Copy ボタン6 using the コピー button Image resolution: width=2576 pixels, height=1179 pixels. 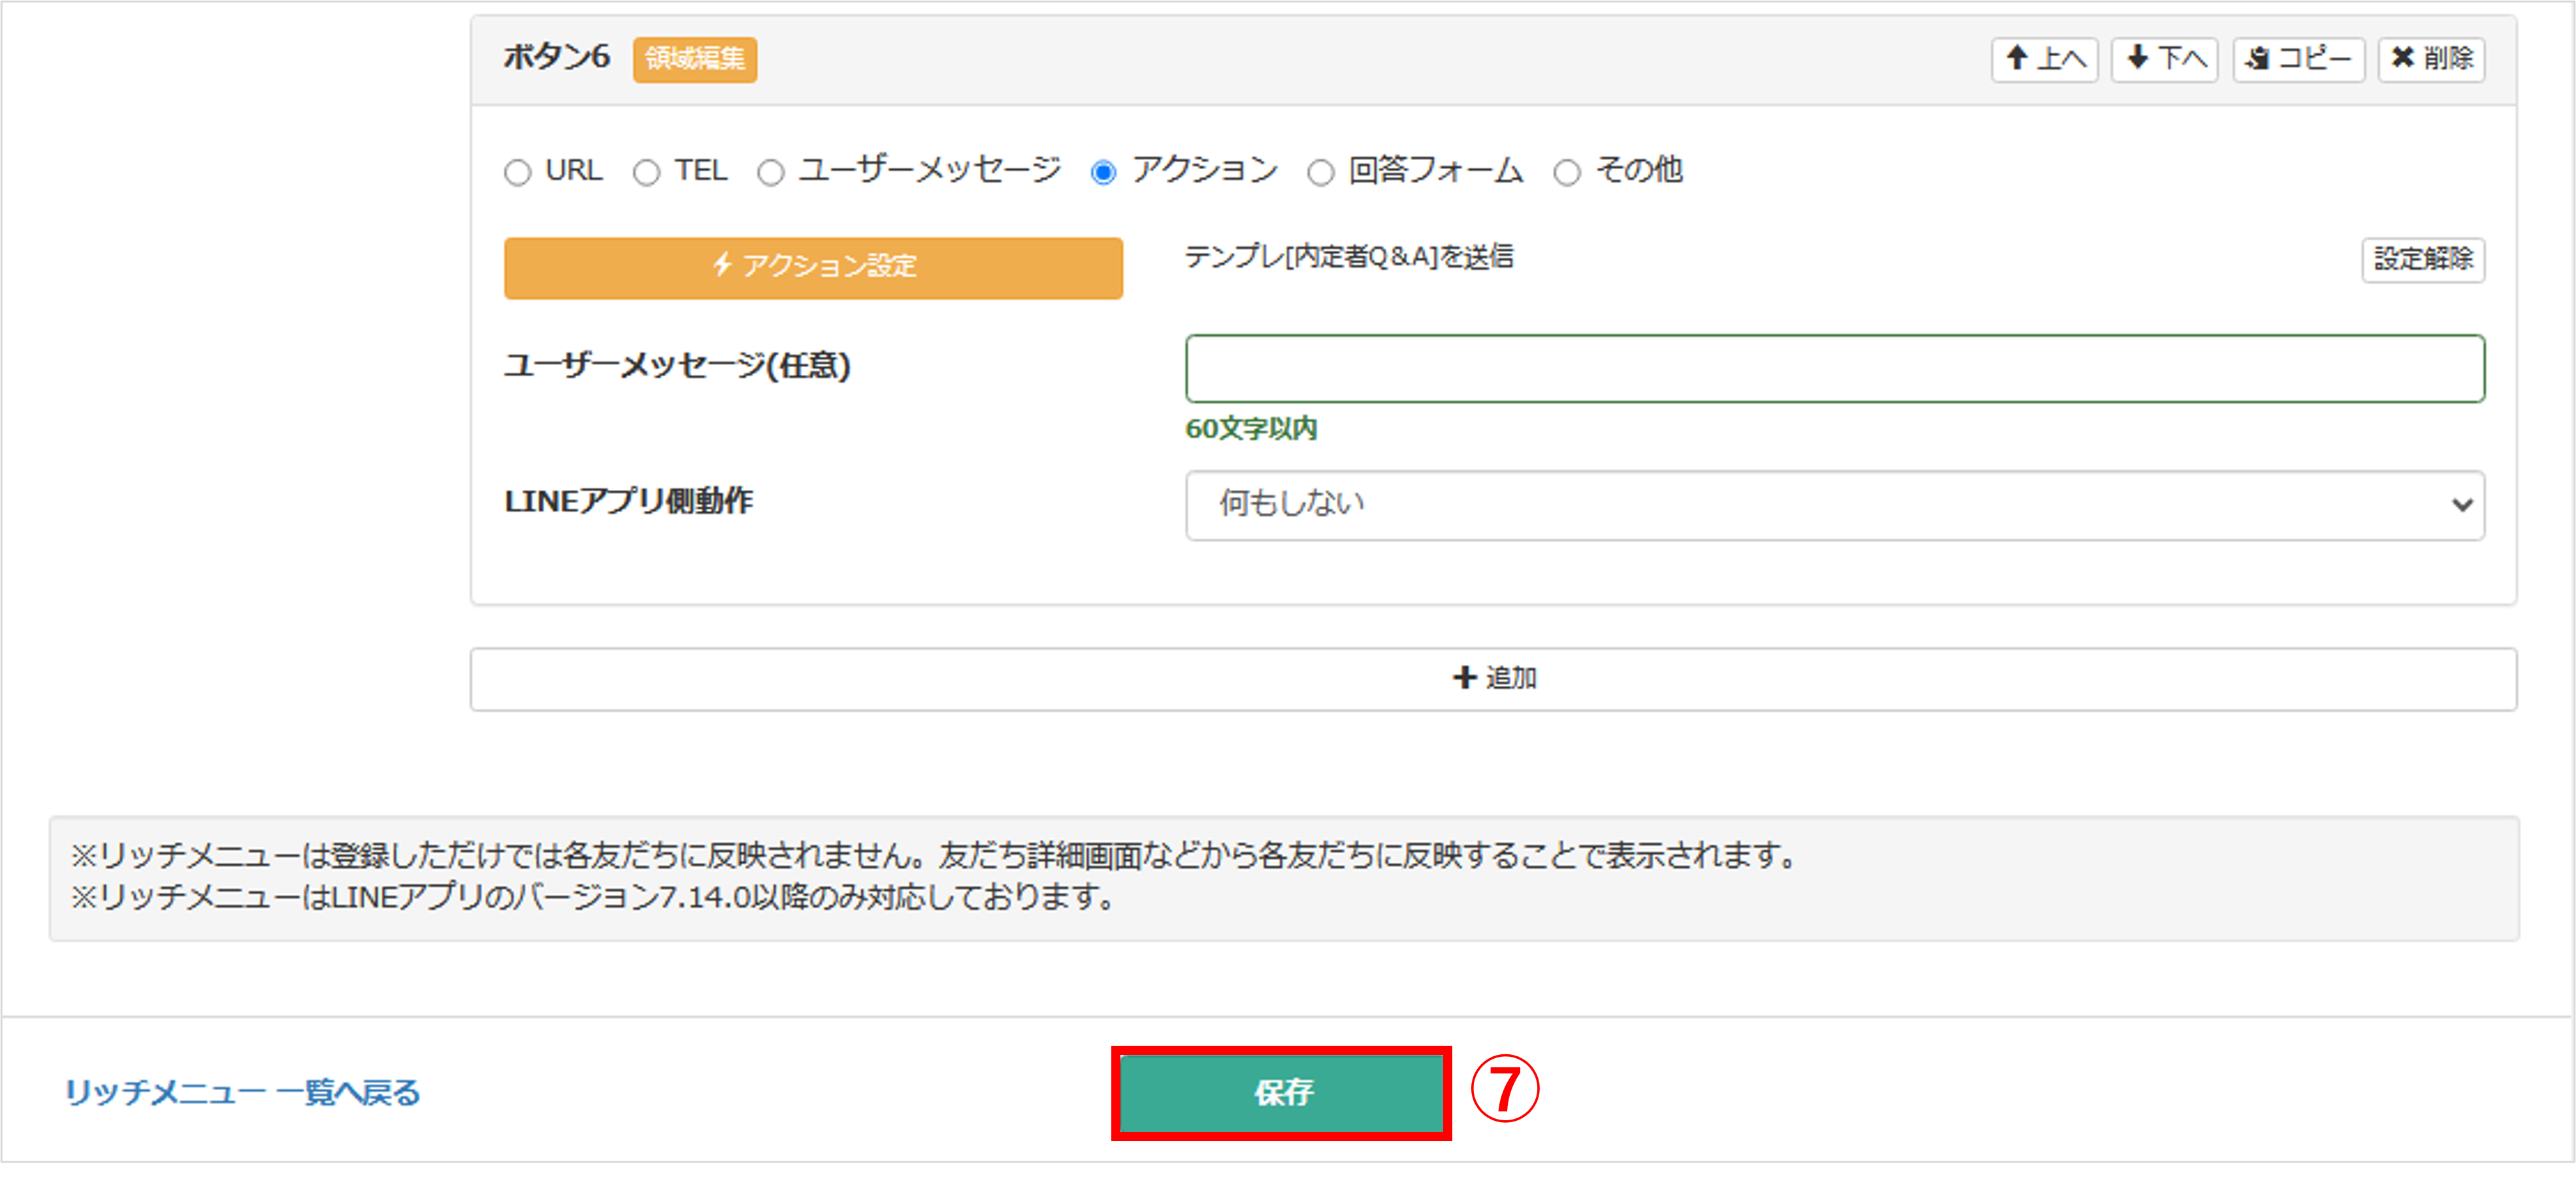(2298, 59)
